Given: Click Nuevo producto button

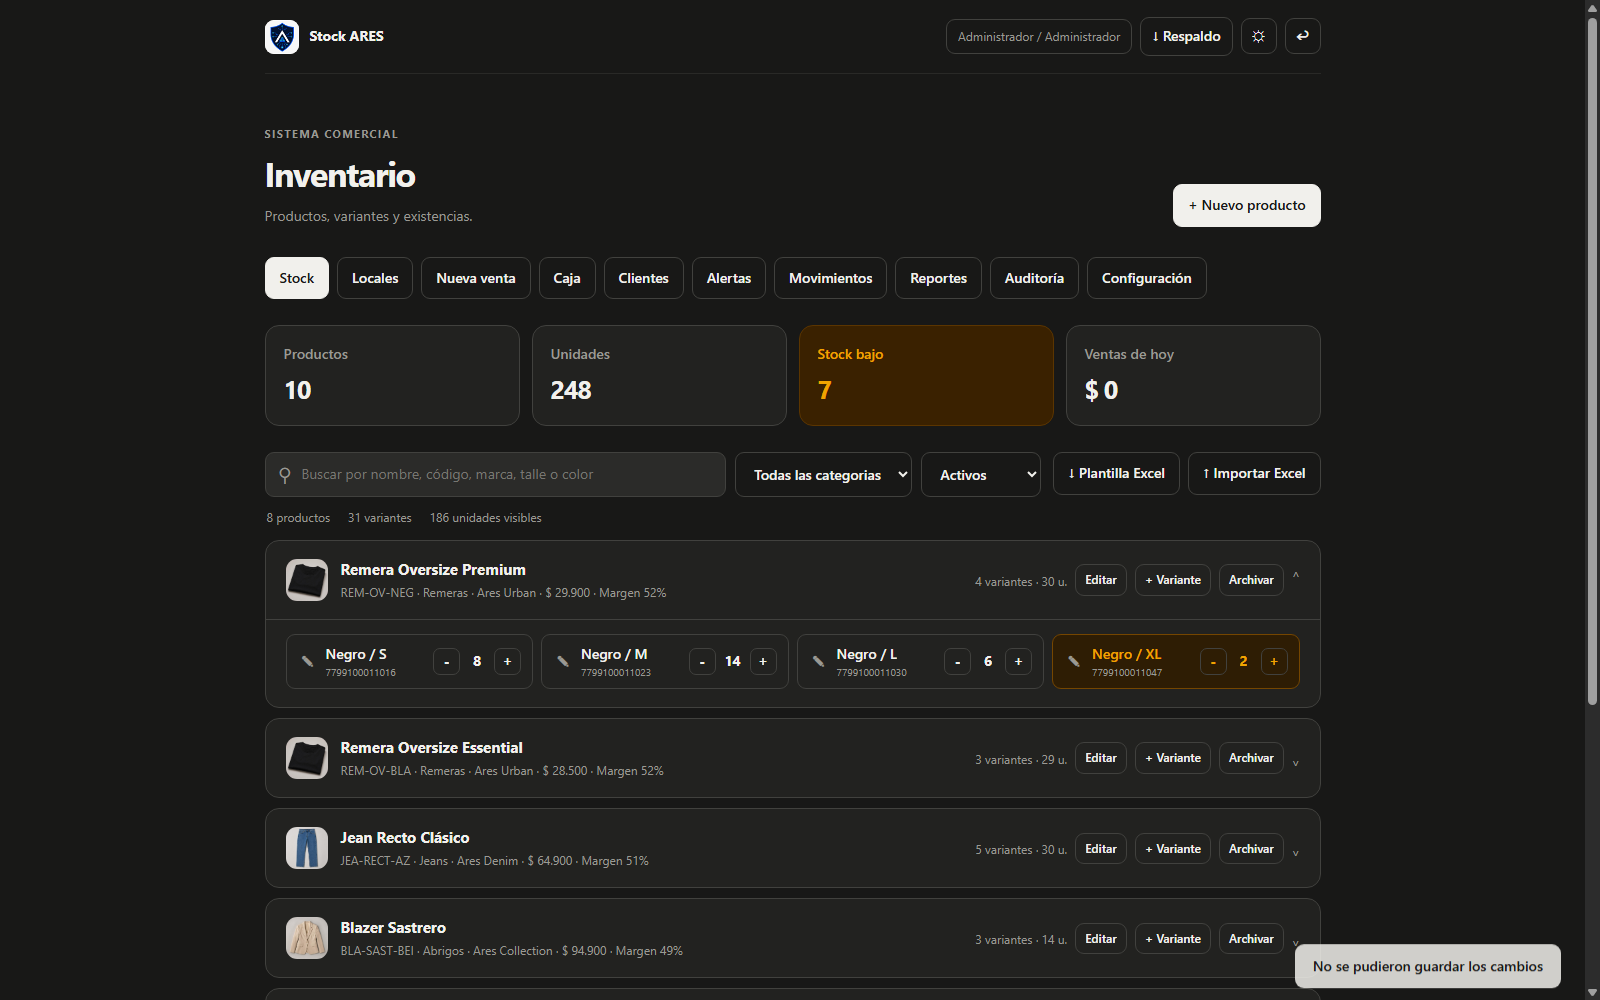Looking at the screenshot, I should click(1247, 205).
